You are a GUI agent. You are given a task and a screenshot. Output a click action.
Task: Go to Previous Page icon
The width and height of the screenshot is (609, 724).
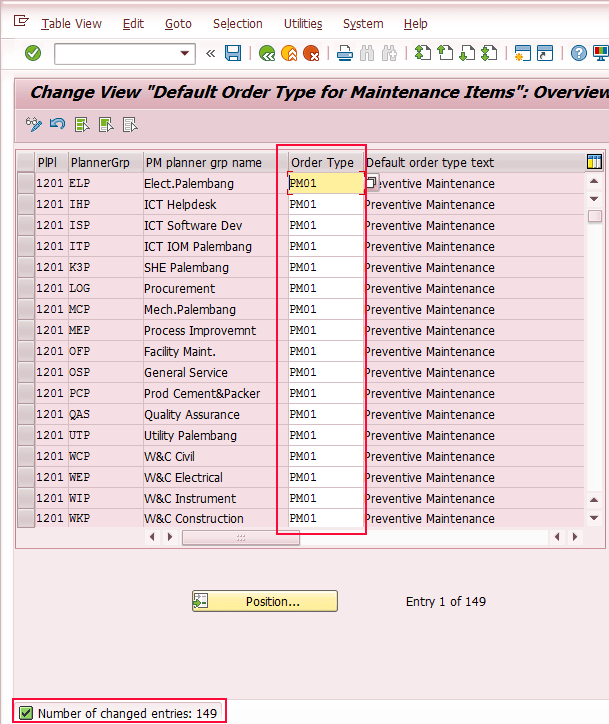click(x=445, y=53)
